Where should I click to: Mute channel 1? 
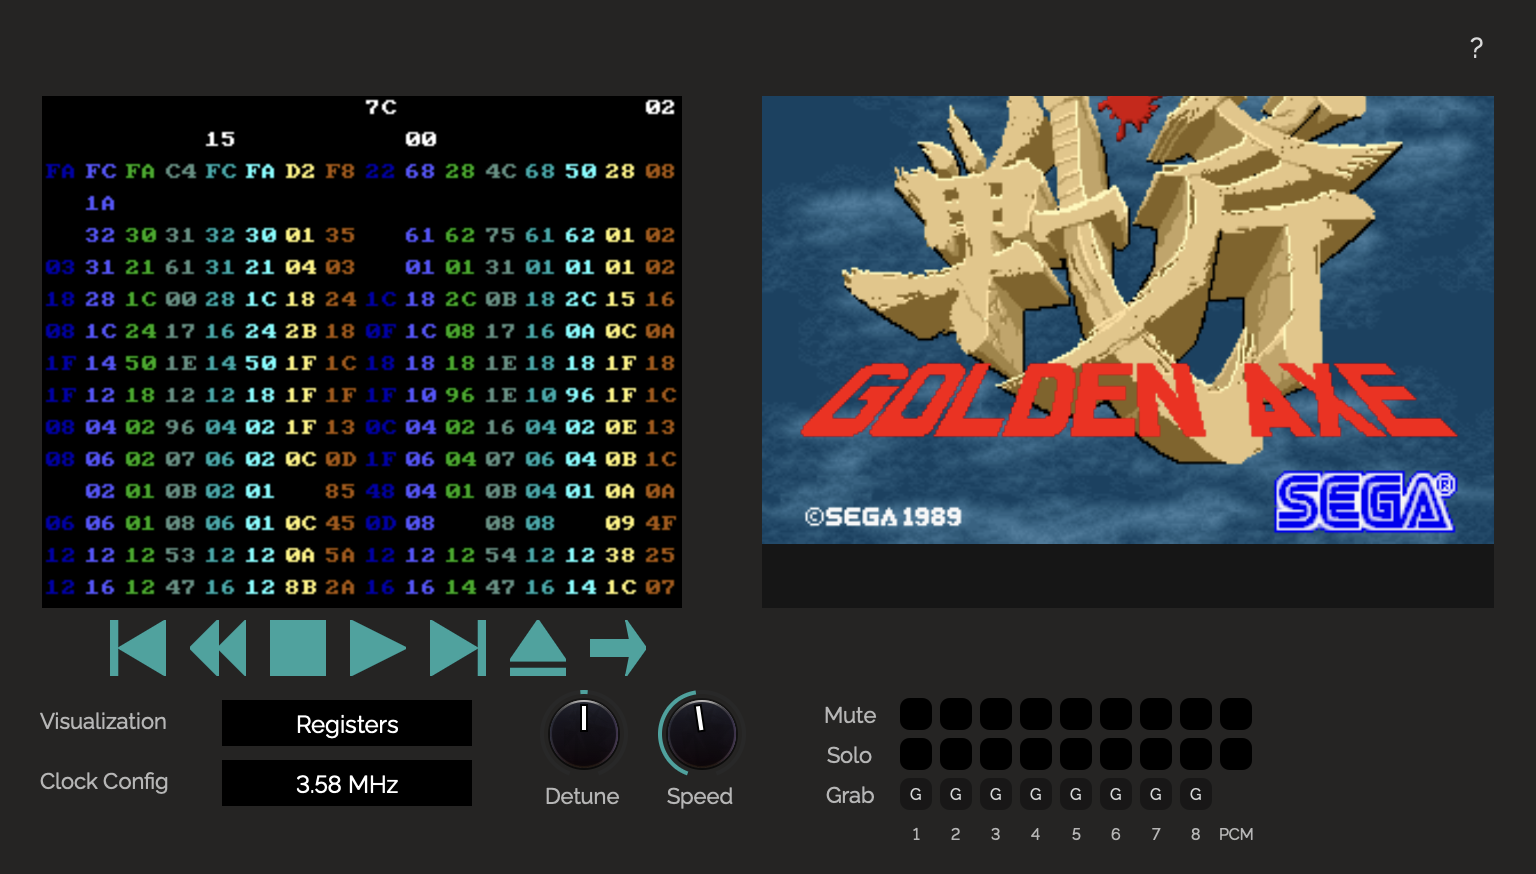click(916, 714)
